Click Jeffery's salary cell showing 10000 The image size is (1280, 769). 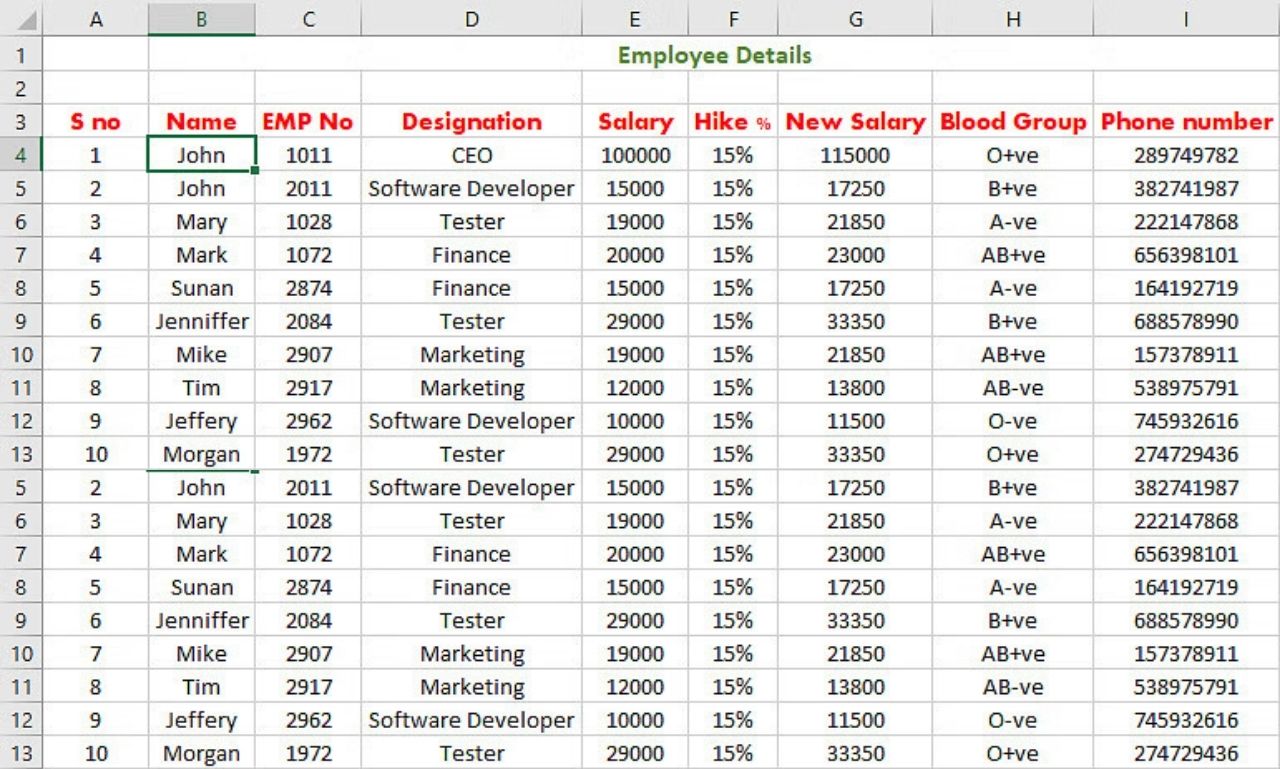[634, 421]
